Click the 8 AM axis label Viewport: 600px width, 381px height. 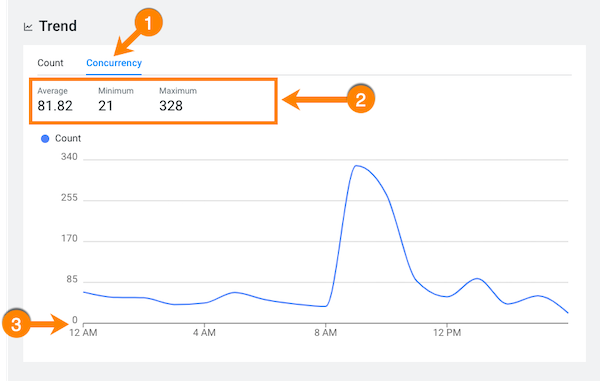pos(326,332)
